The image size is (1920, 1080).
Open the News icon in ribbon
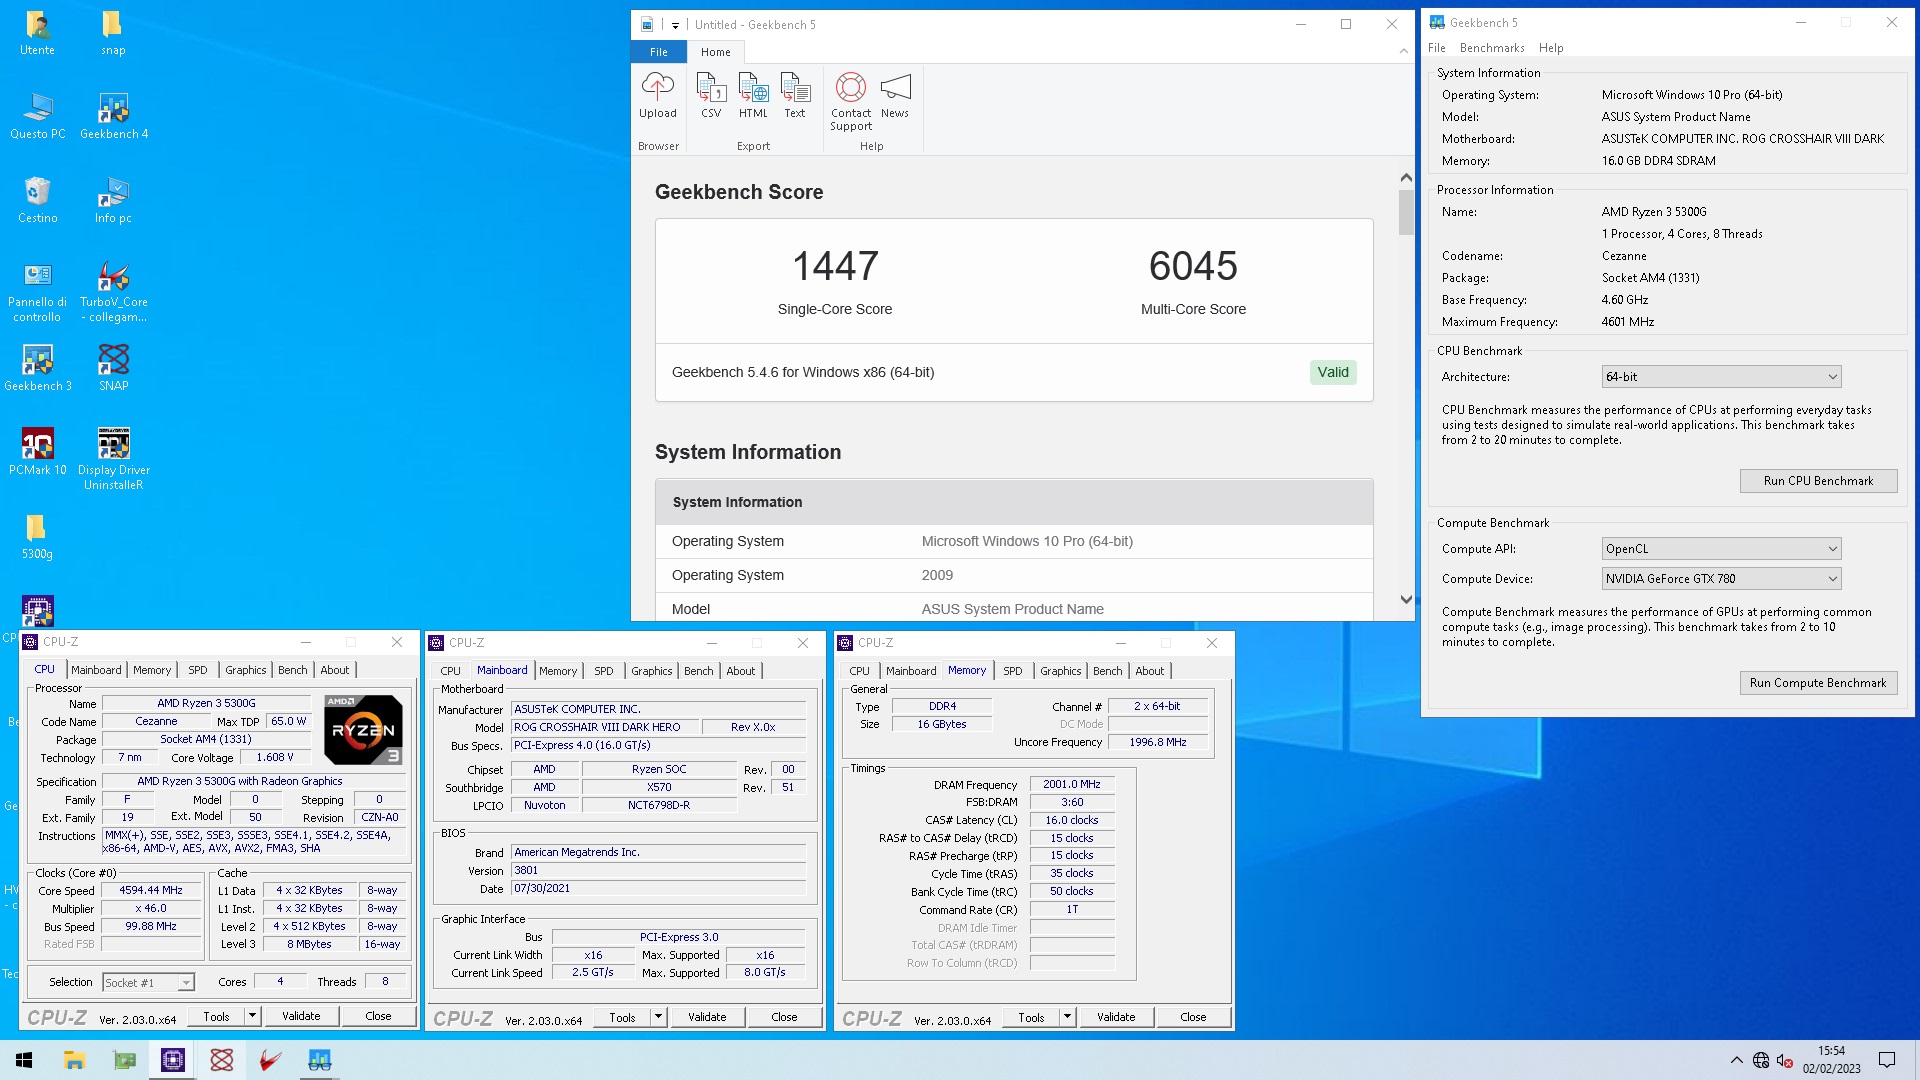coord(895,96)
